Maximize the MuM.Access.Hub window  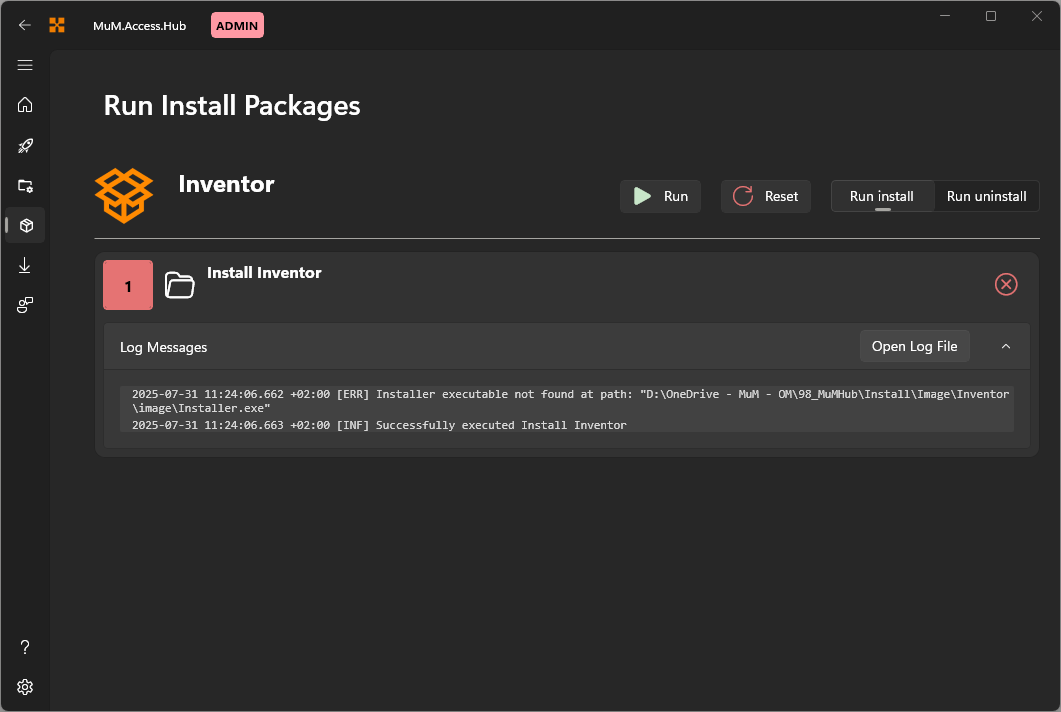point(991,16)
